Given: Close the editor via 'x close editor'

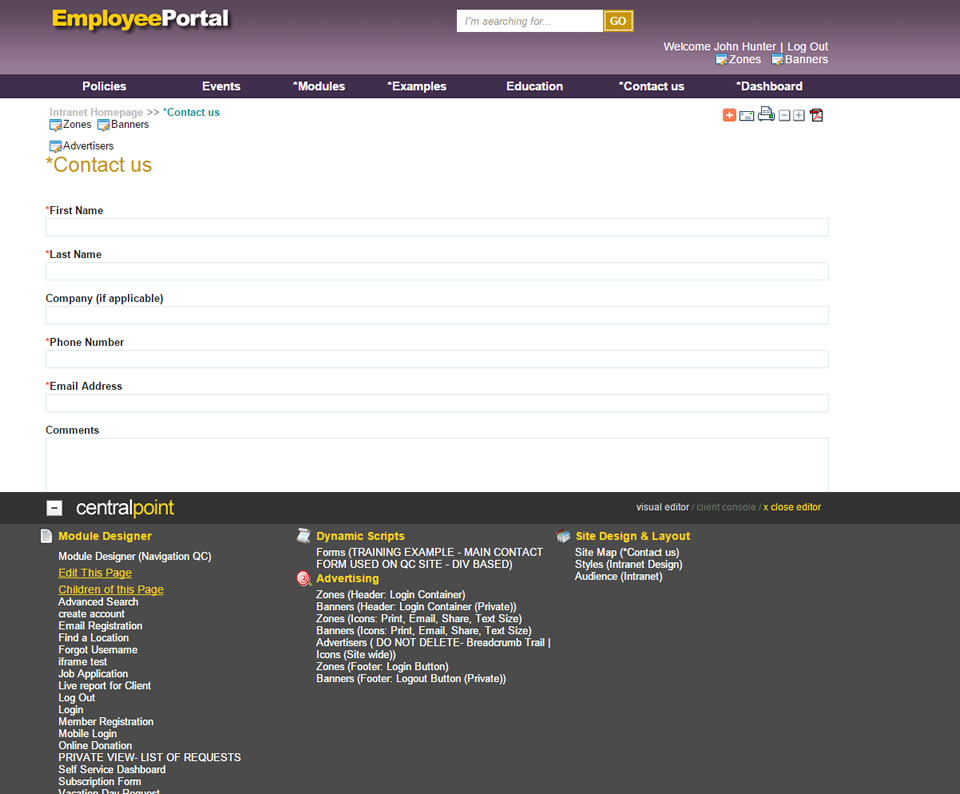Looking at the screenshot, I should click(x=792, y=507).
